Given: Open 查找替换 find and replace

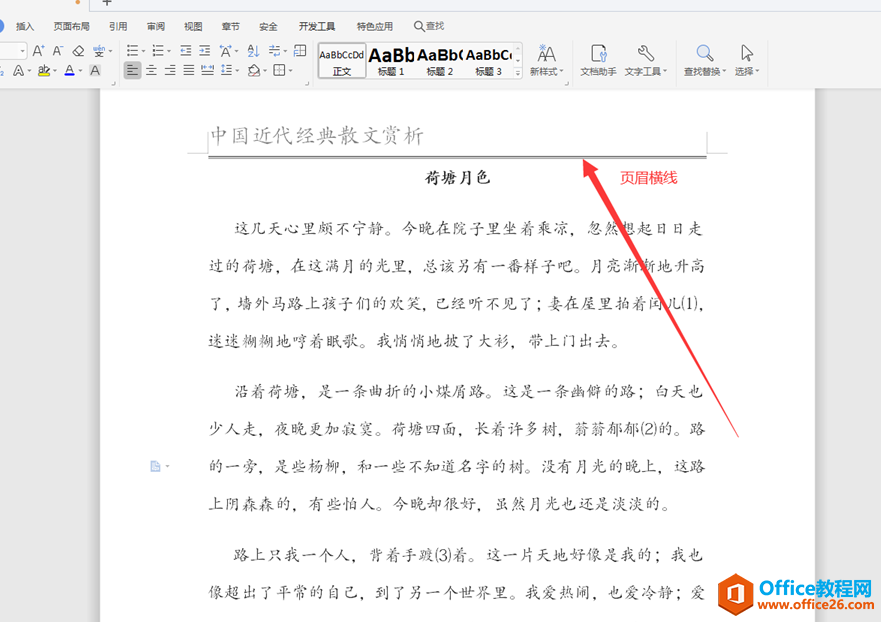Looking at the screenshot, I should coord(705,60).
